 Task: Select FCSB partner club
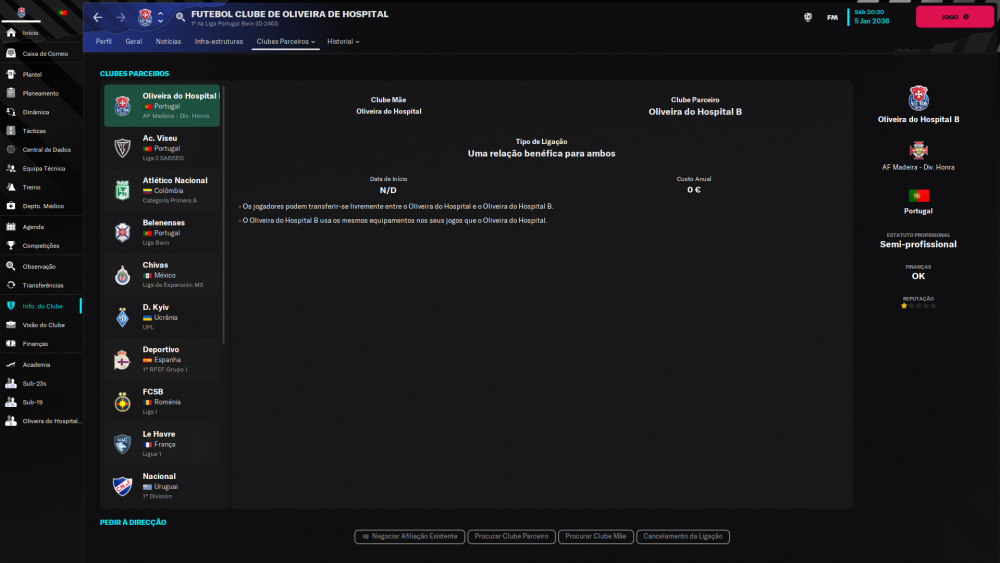pos(162,402)
